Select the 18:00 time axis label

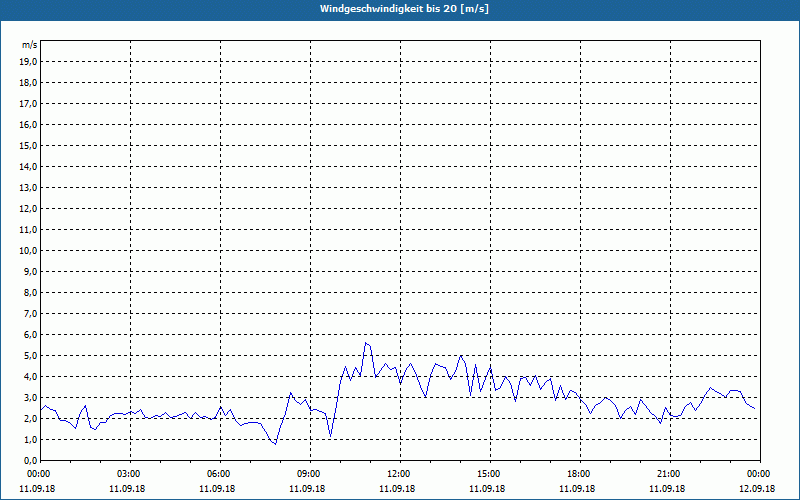point(578,474)
